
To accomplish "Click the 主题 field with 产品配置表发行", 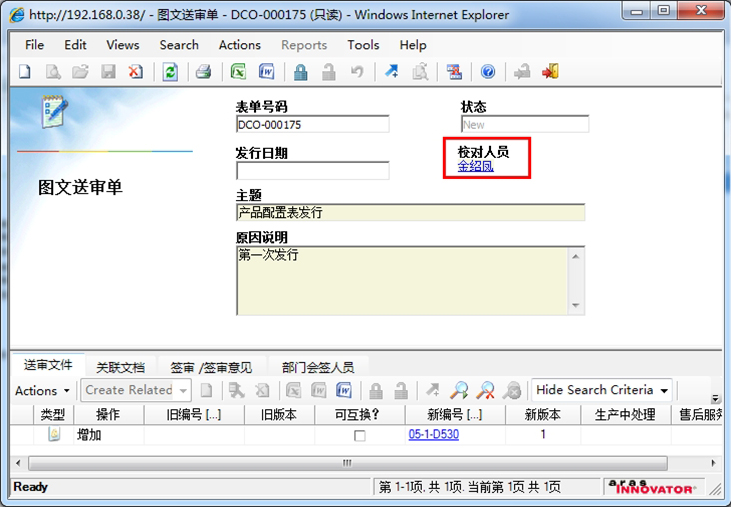I will (410, 212).
